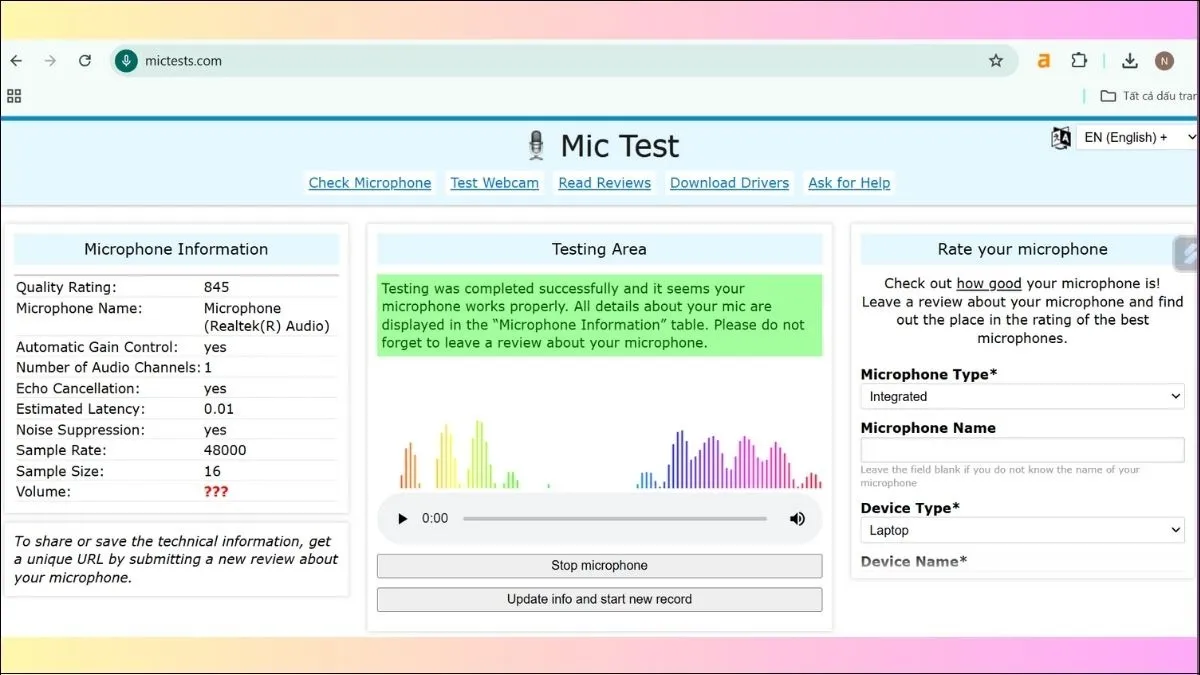The image size is (1200, 675).
Task: Play the recorded audio
Action: (x=403, y=519)
